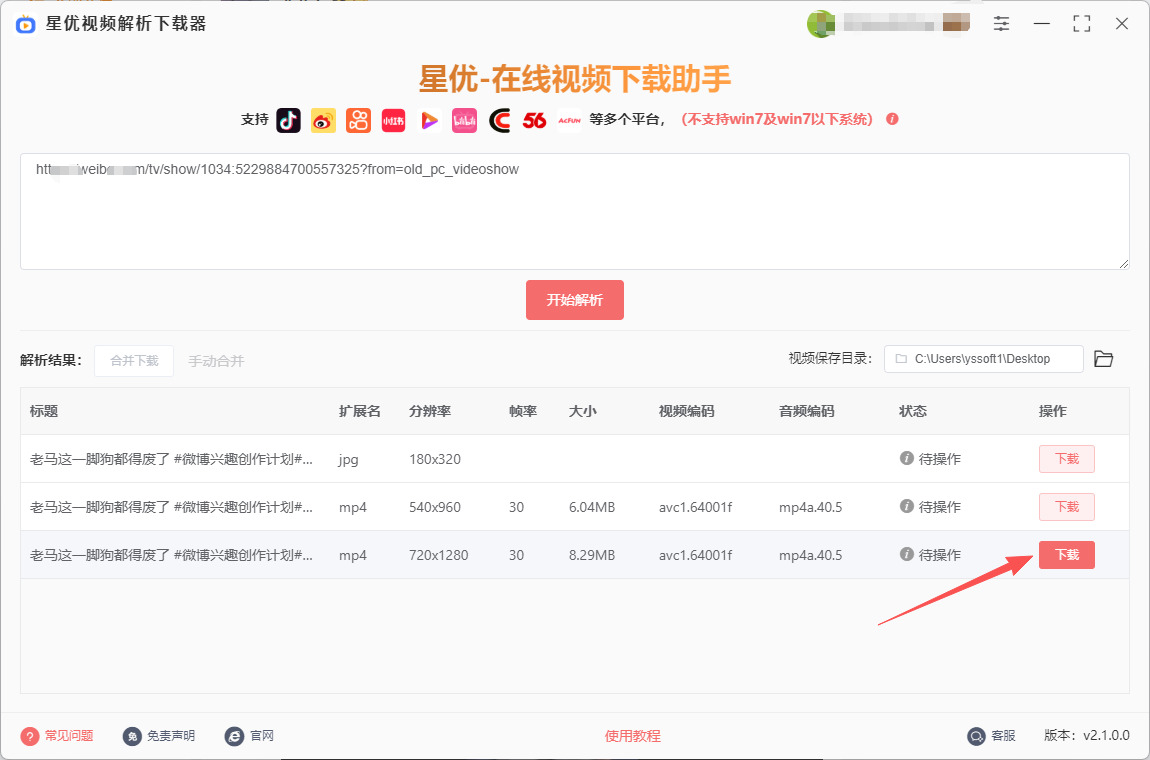Click the status info icon in jpg row
Image resolution: width=1150 pixels, height=760 pixels.
[907, 458]
